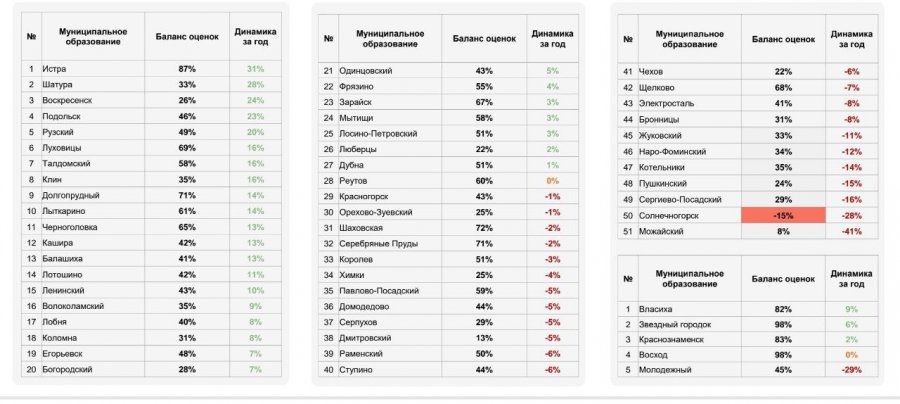Click Можайский's -41% yearly dynamics value
Viewport: 900px width, 404px height.
(851, 232)
